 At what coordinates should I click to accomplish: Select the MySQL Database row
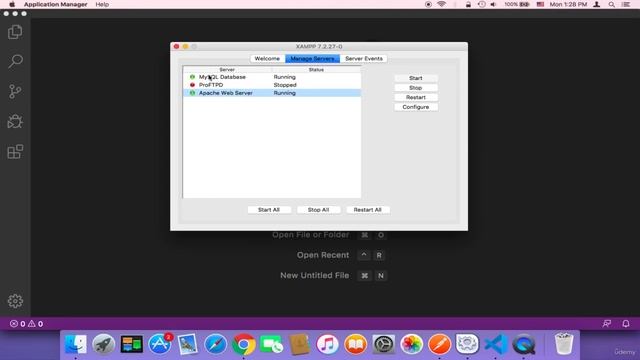[x=272, y=77]
